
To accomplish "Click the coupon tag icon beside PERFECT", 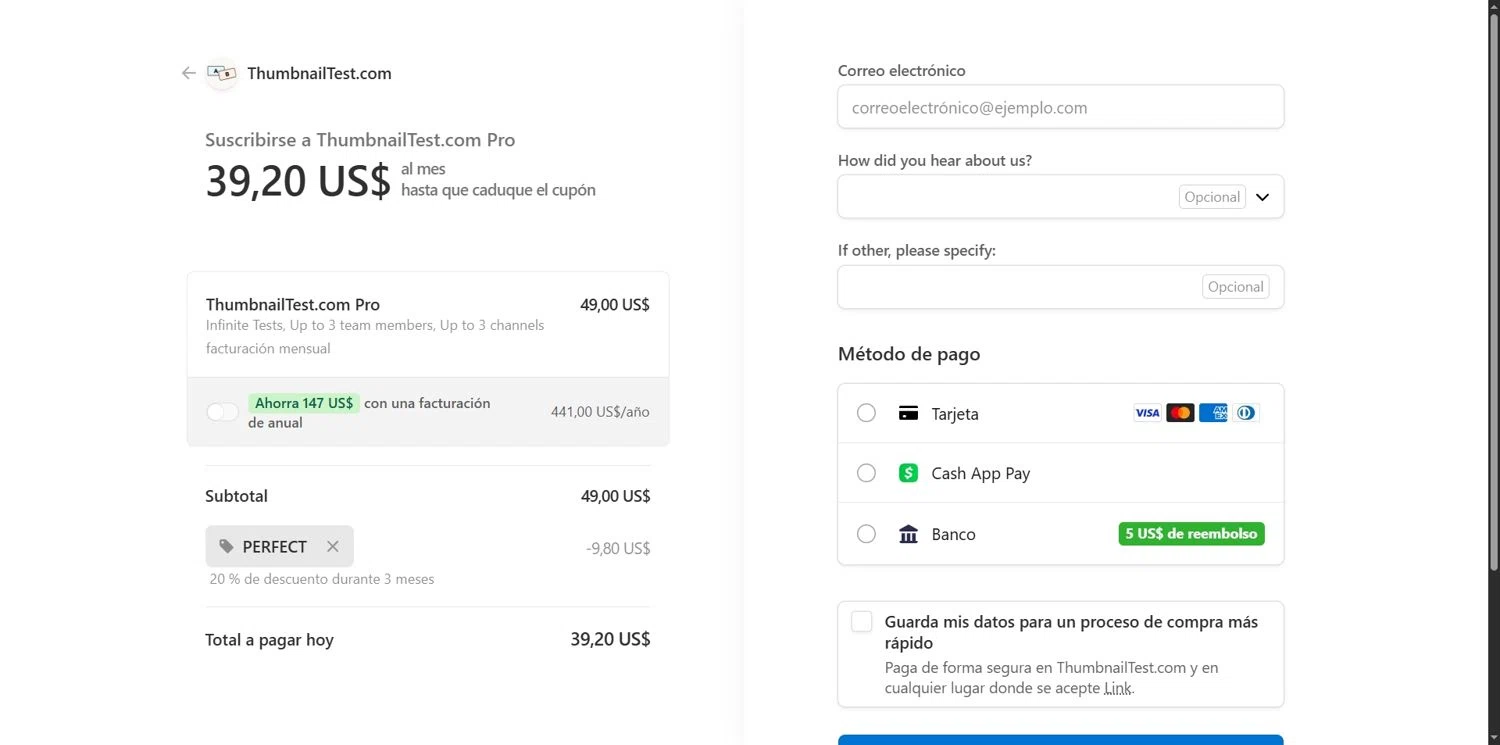I will point(226,547).
